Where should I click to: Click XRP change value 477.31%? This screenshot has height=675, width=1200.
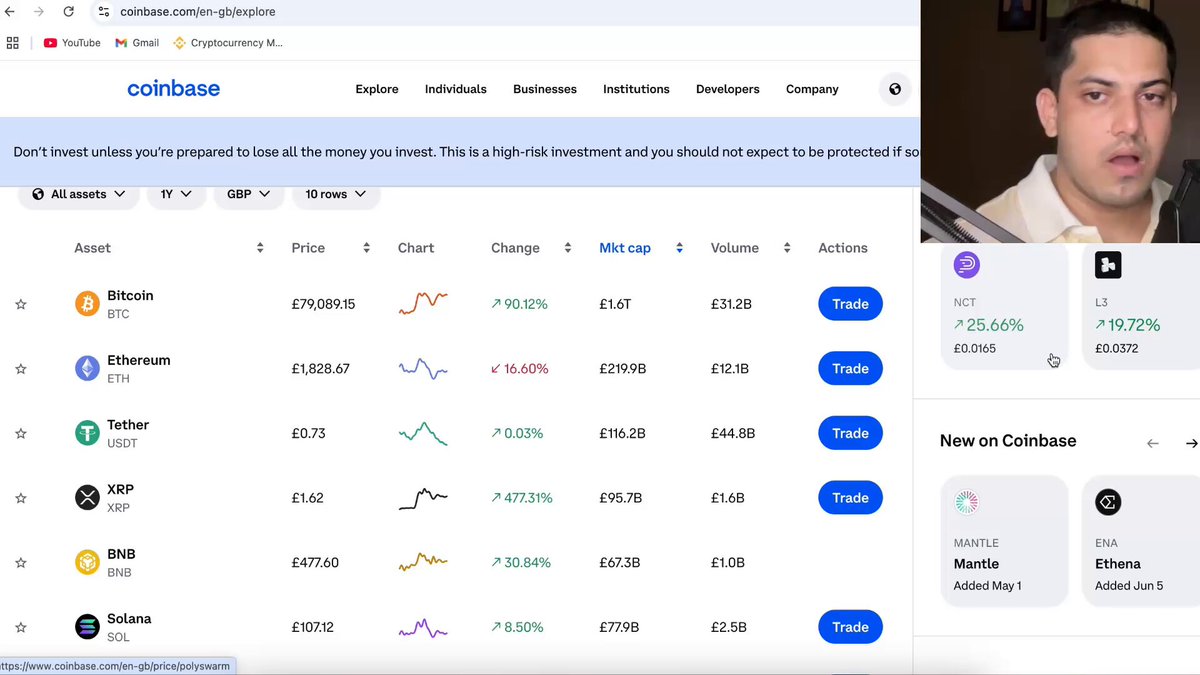point(521,498)
